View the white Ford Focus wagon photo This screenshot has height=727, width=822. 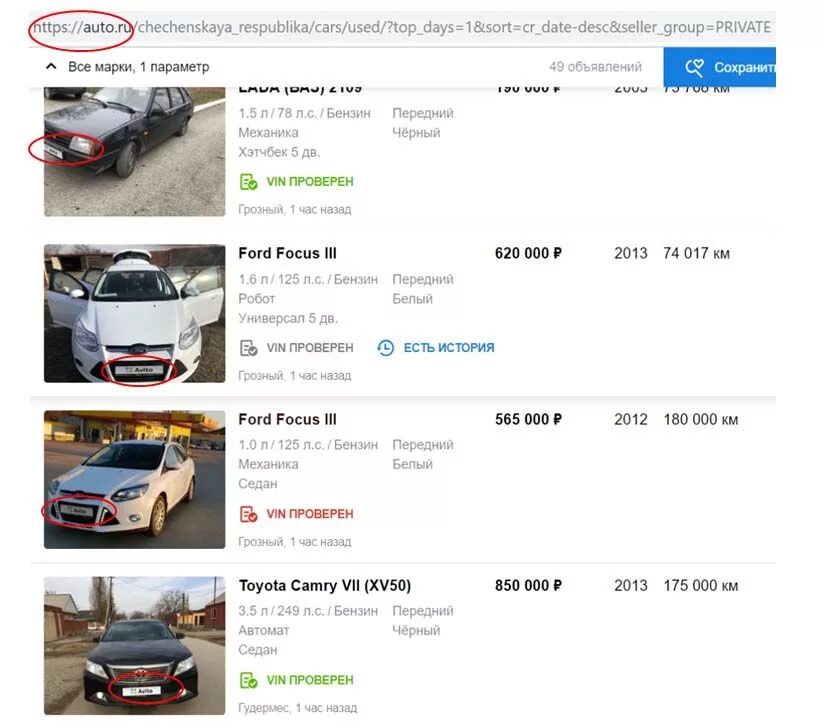(135, 313)
